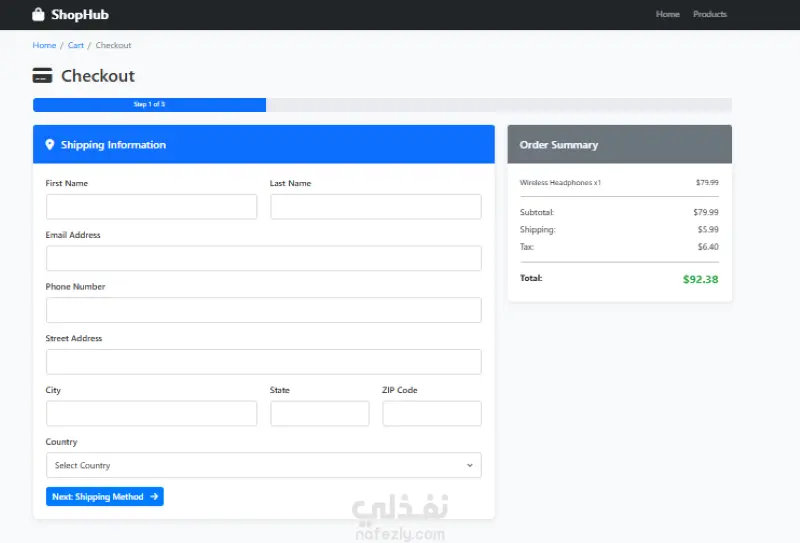Click the Shipping $5.99 value

[708, 230]
